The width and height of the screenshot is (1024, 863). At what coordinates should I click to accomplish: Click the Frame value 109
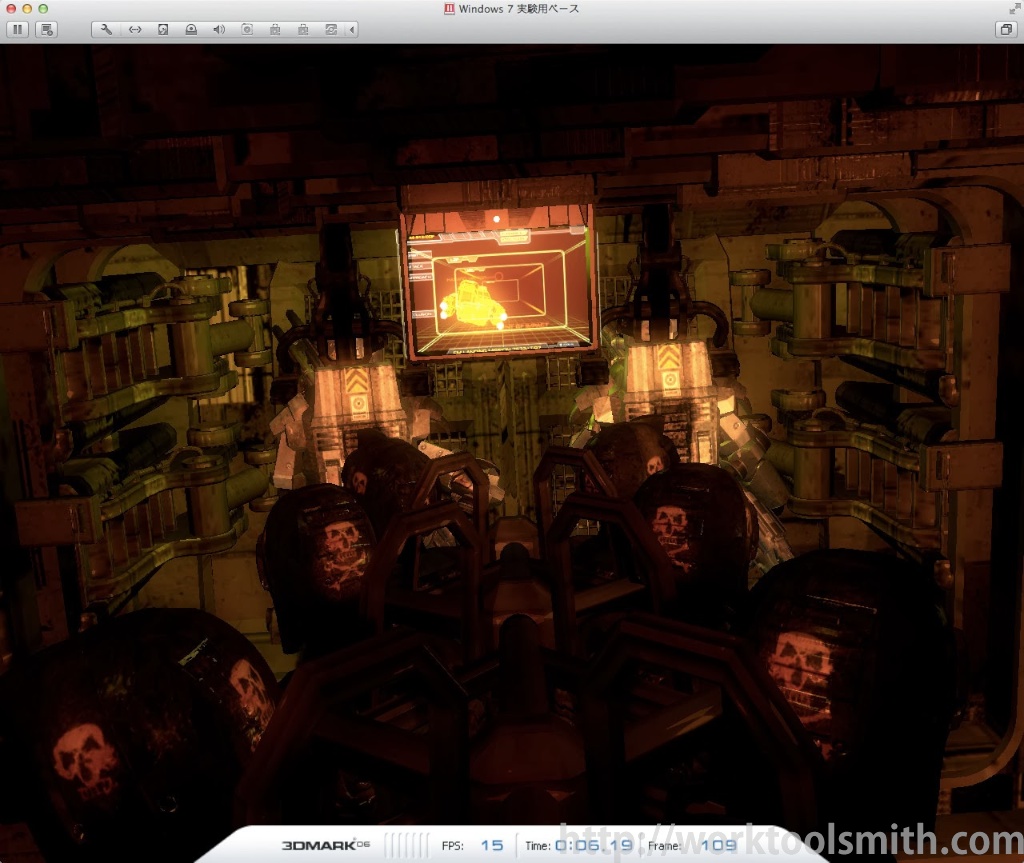point(718,845)
